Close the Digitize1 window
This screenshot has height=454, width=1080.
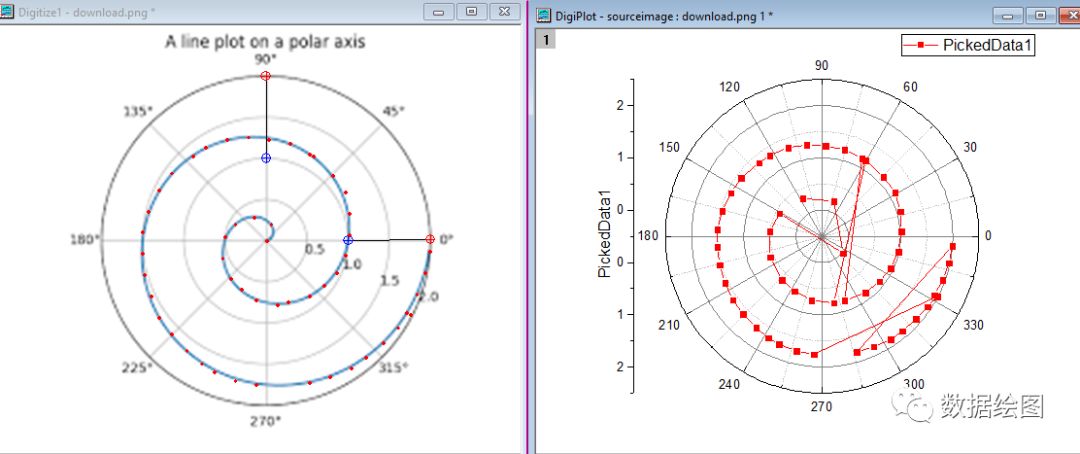pyautogui.click(x=505, y=12)
